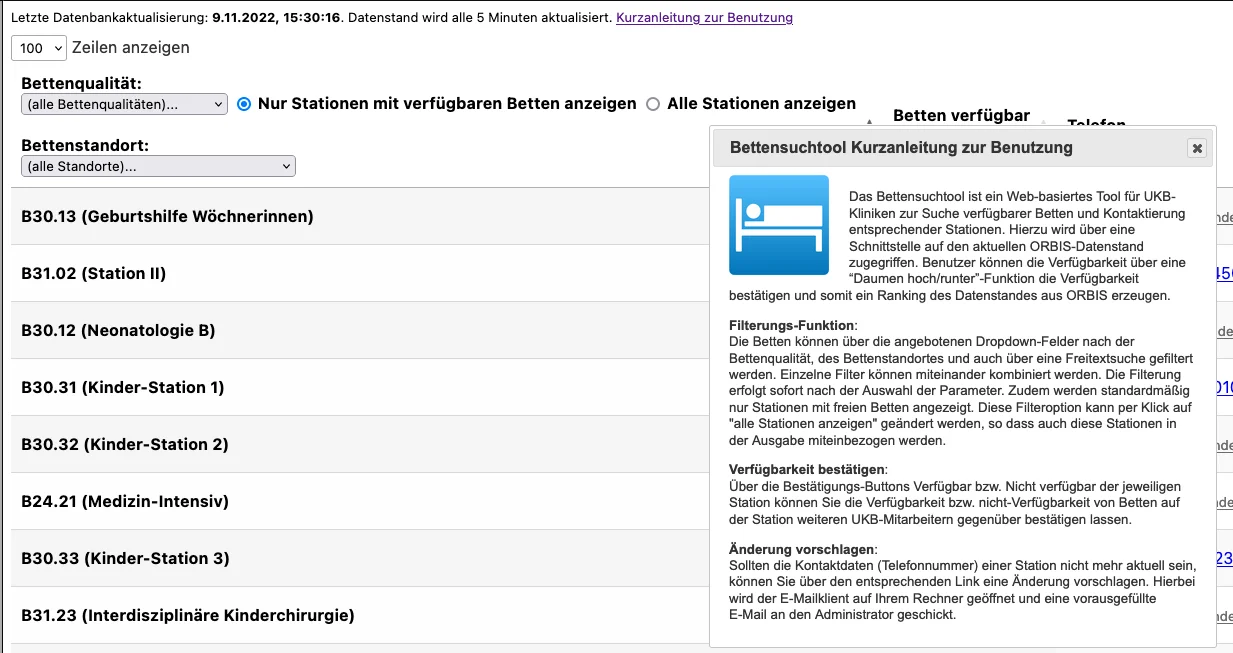Expand the Bettenqualität filter dropdown

125,104
